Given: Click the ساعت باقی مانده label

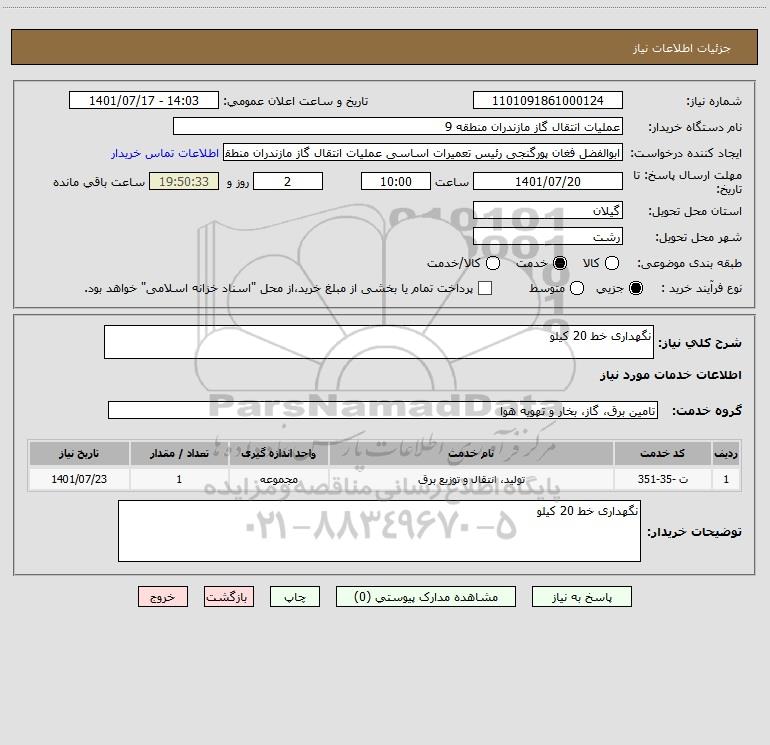Looking at the screenshot, I should tap(99, 182).
